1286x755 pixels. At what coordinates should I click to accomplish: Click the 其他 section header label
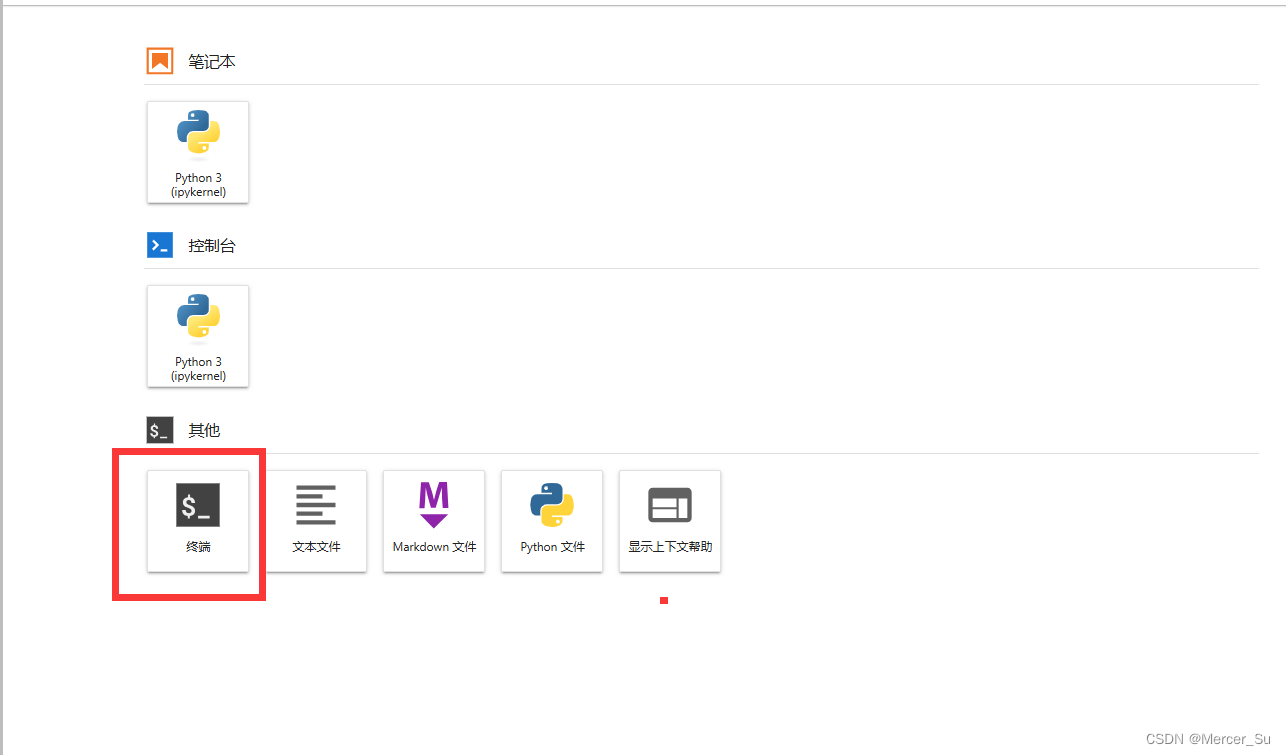[204, 430]
